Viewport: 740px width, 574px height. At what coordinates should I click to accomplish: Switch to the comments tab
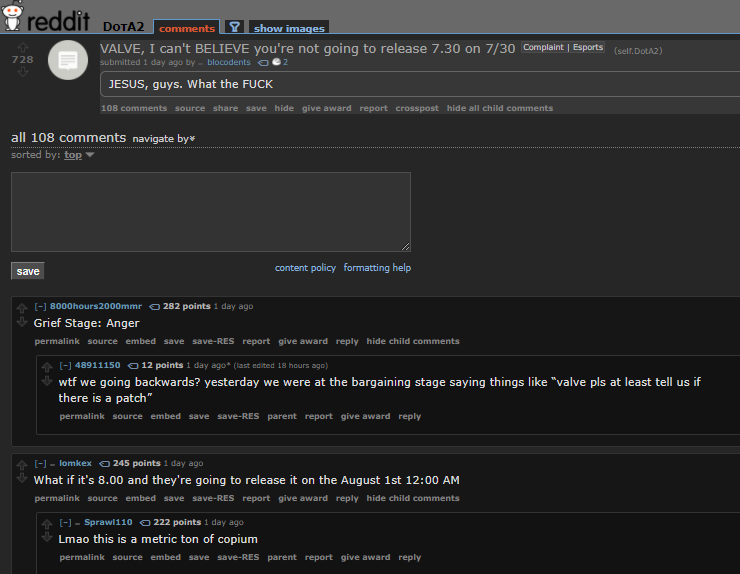pos(187,27)
